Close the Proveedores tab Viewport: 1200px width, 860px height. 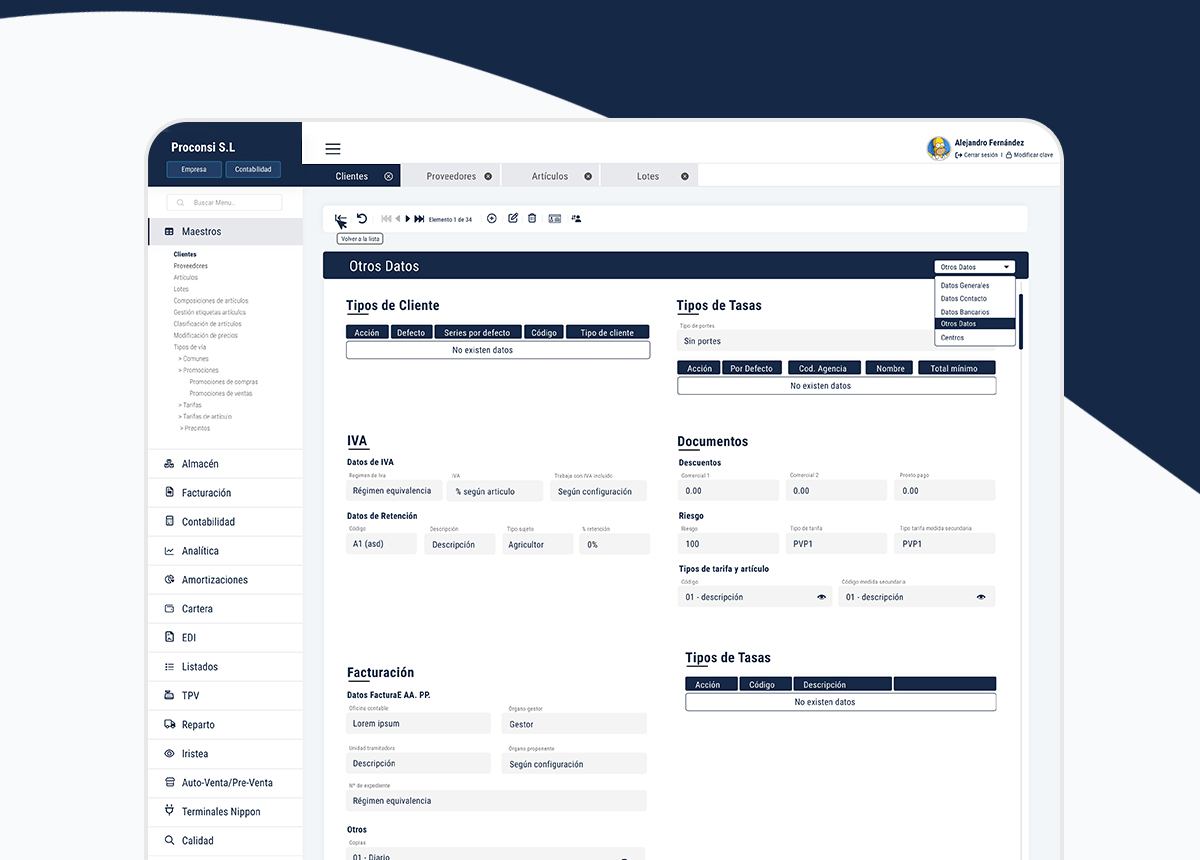tap(488, 176)
